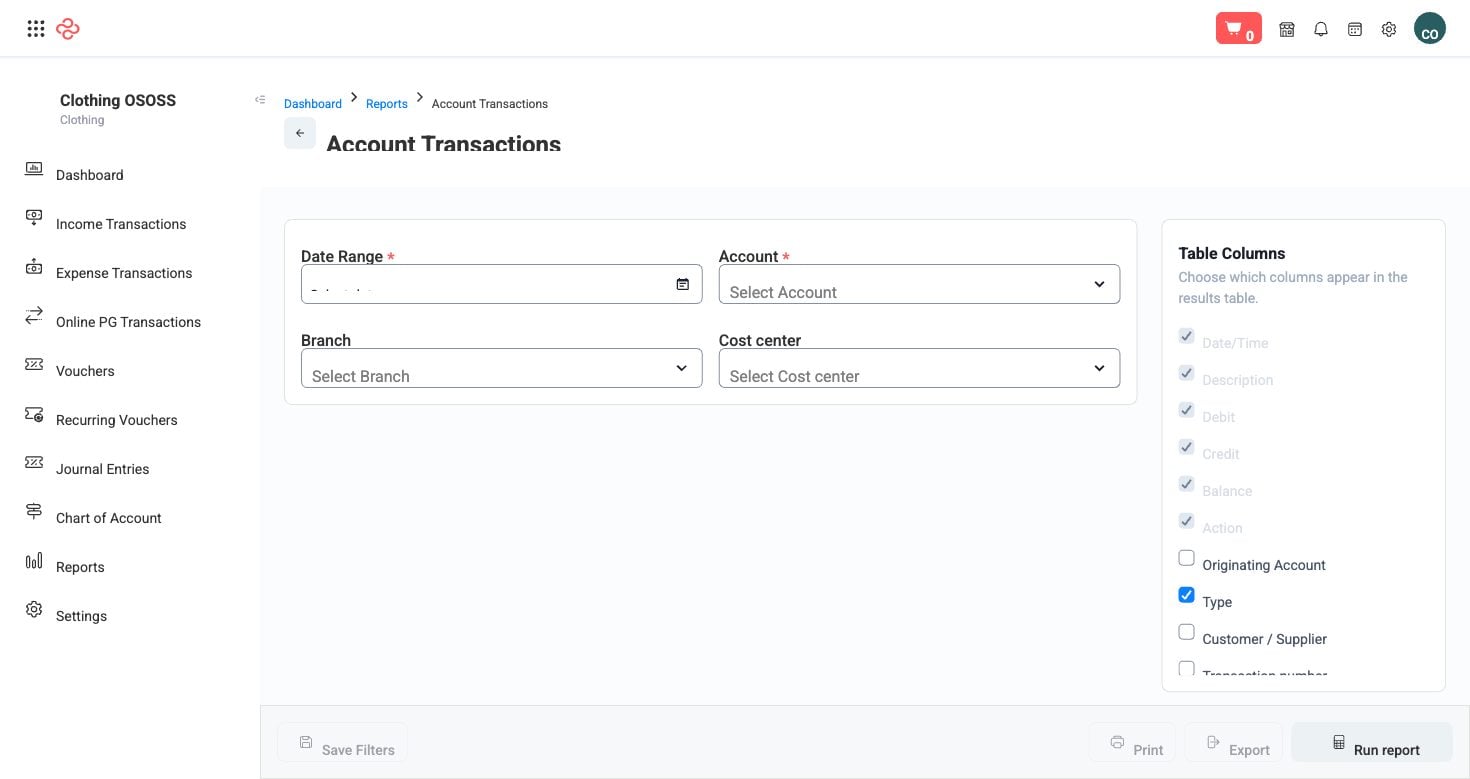Open the shopping cart icon
Viewport: 1470px width, 779px height.
pos(1238,29)
